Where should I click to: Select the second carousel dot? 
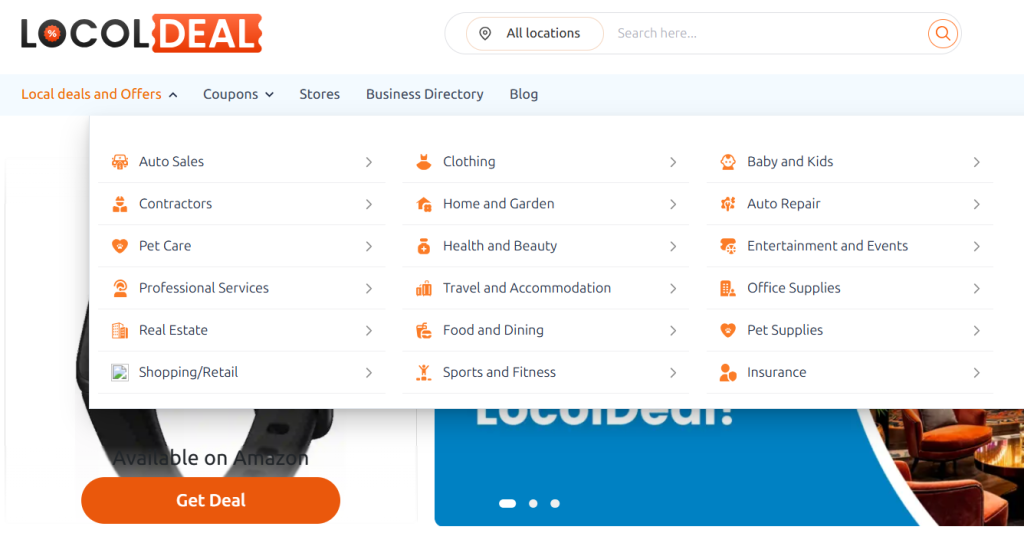click(x=534, y=503)
